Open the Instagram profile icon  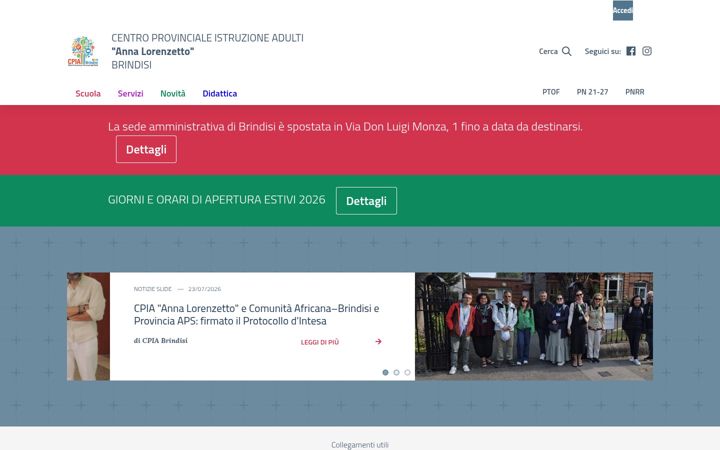pyautogui.click(x=647, y=51)
